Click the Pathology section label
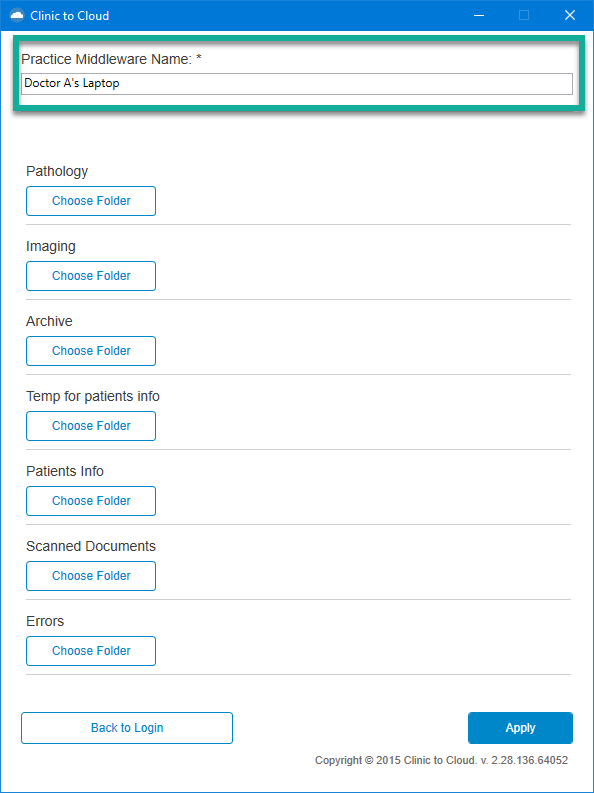 point(57,171)
